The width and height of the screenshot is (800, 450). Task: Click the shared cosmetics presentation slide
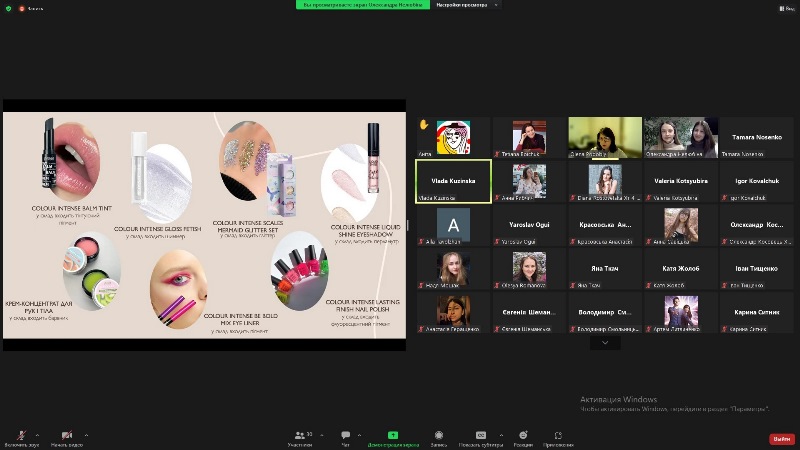tap(204, 225)
